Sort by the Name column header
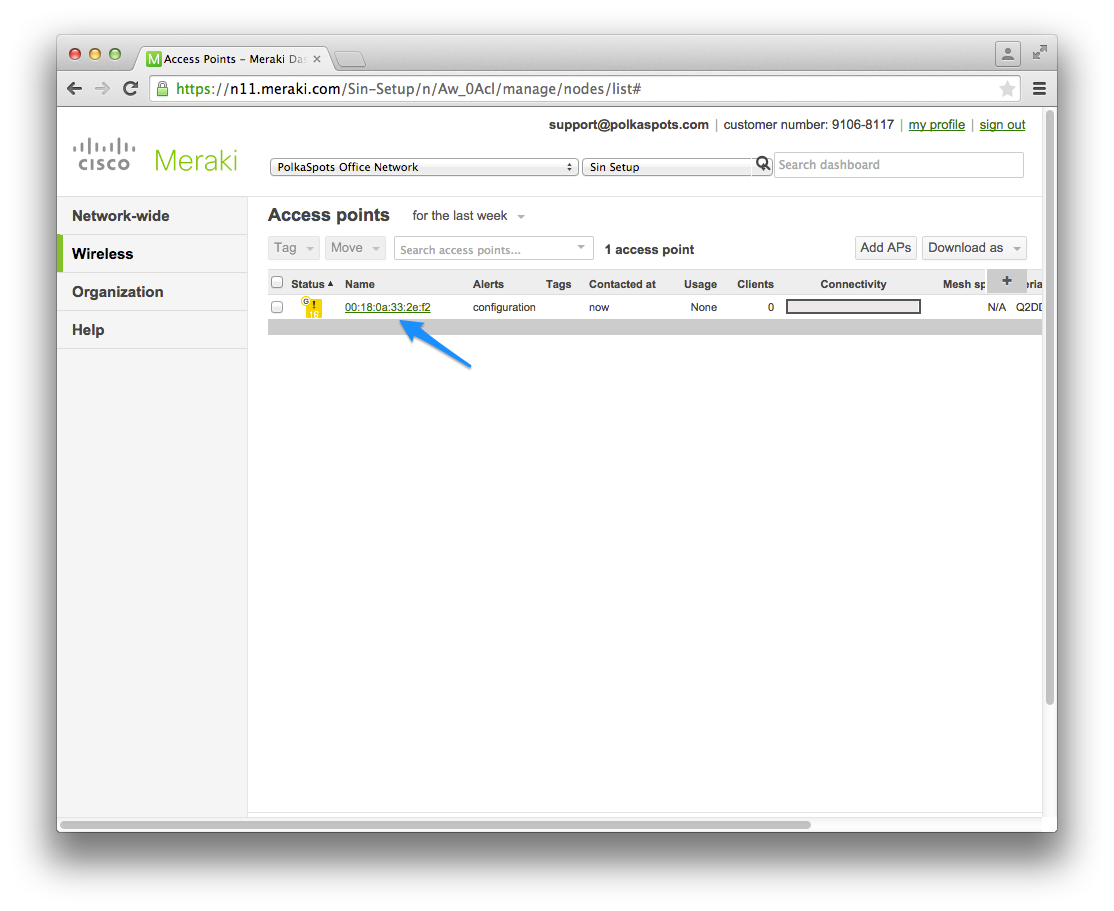The image size is (1114, 911). (359, 284)
